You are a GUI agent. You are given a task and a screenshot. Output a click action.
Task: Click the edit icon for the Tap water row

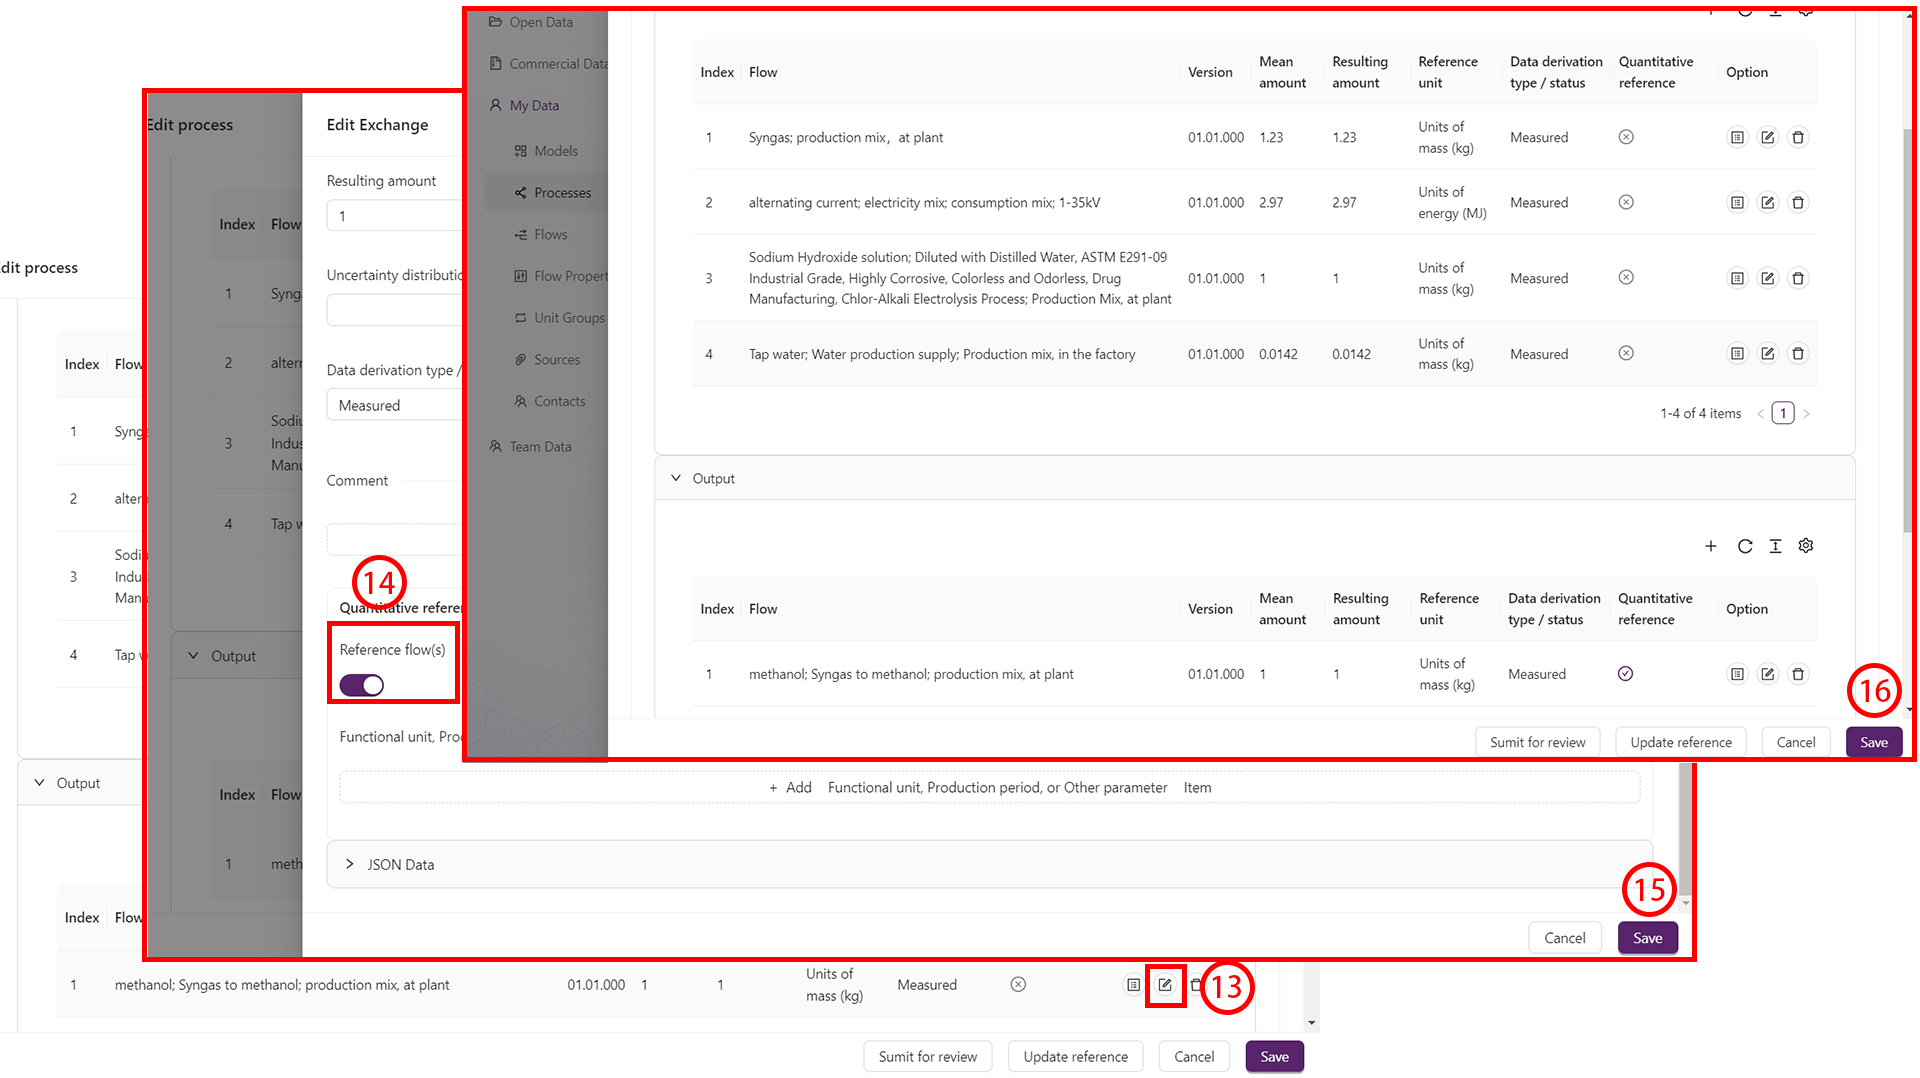click(x=1767, y=354)
